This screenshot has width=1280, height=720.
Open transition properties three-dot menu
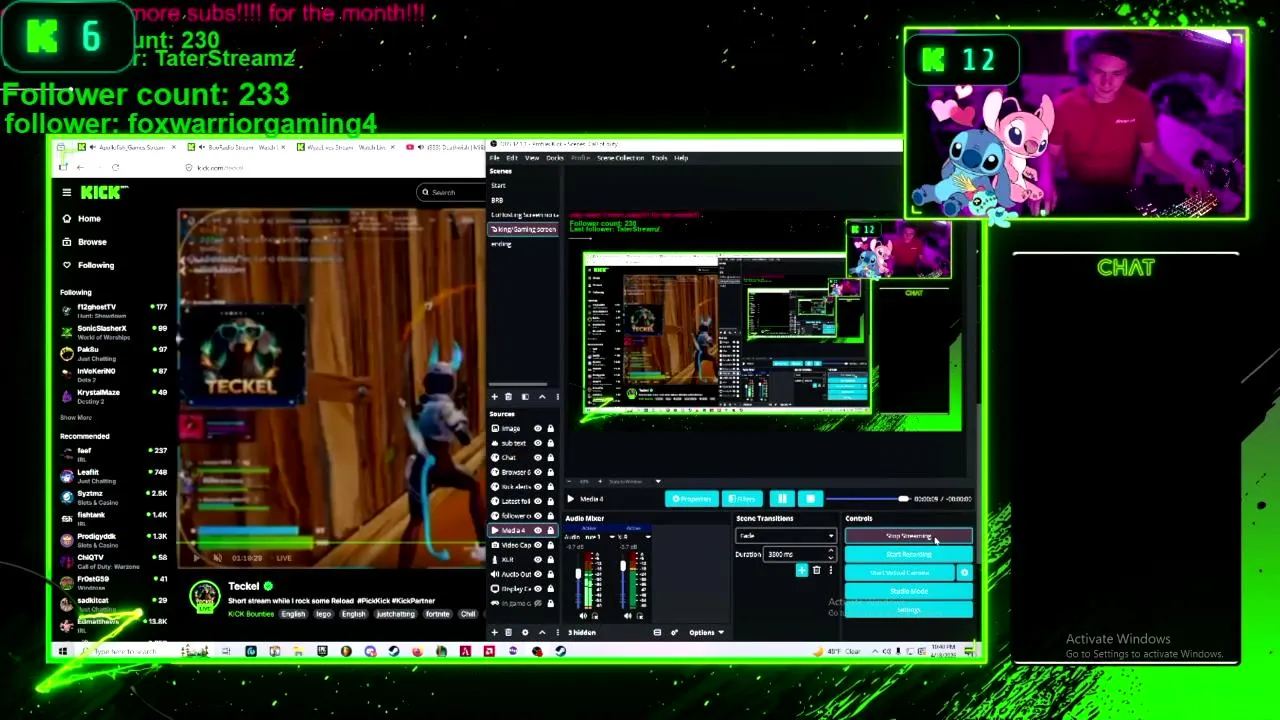[830, 570]
